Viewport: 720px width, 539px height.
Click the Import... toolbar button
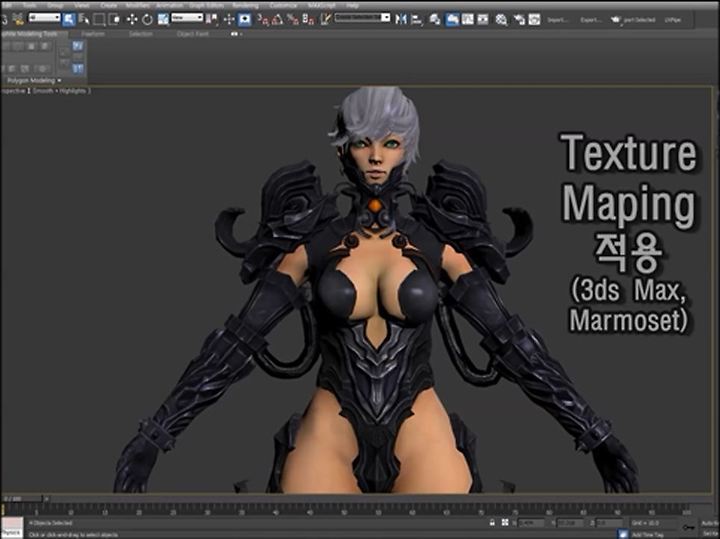[557, 20]
